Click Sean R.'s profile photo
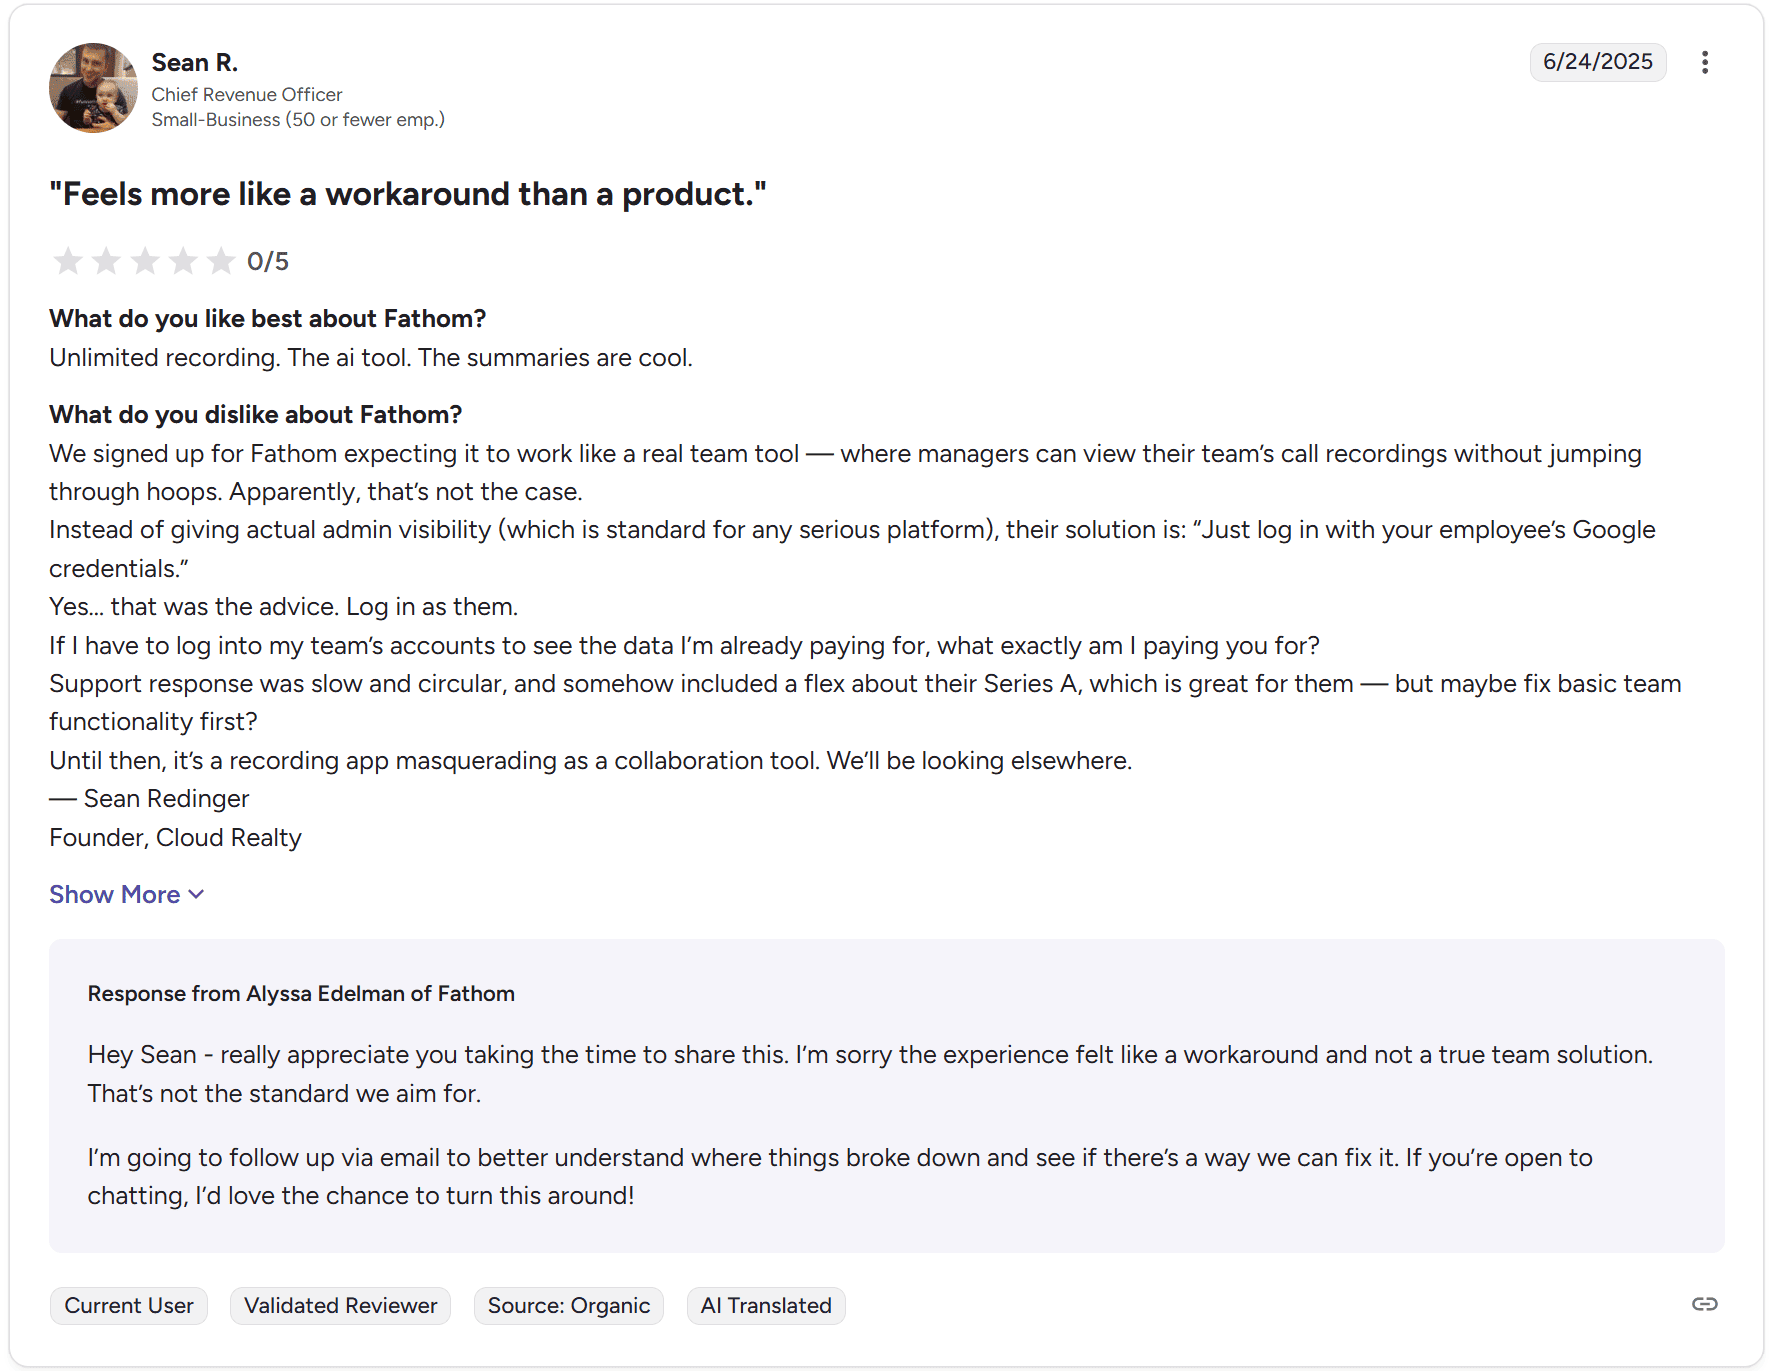The width and height of the screenshot is (1770, 1371). tap(93, 88)
